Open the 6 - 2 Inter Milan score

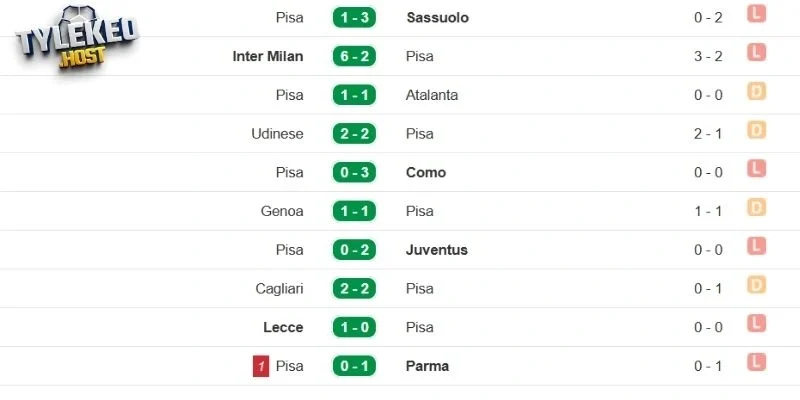pos(354,56)
